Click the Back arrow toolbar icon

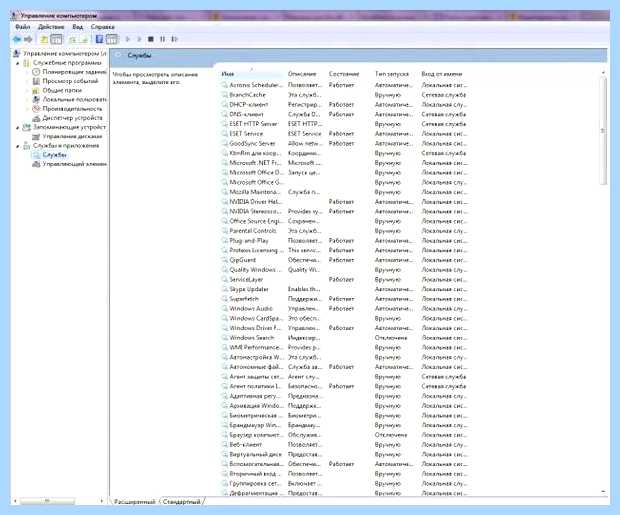[x=17, y=39]
